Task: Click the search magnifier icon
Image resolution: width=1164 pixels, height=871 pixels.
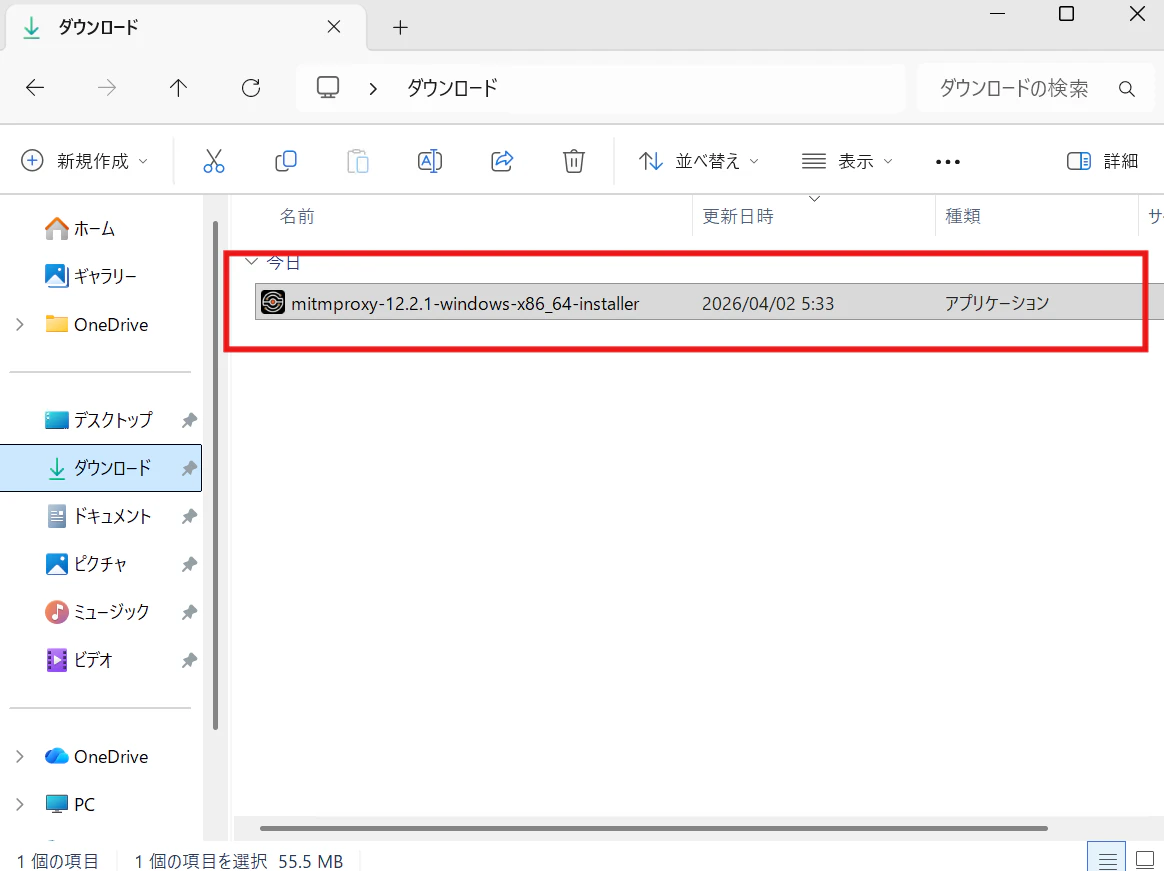Action: click(x=1126, y=89)
